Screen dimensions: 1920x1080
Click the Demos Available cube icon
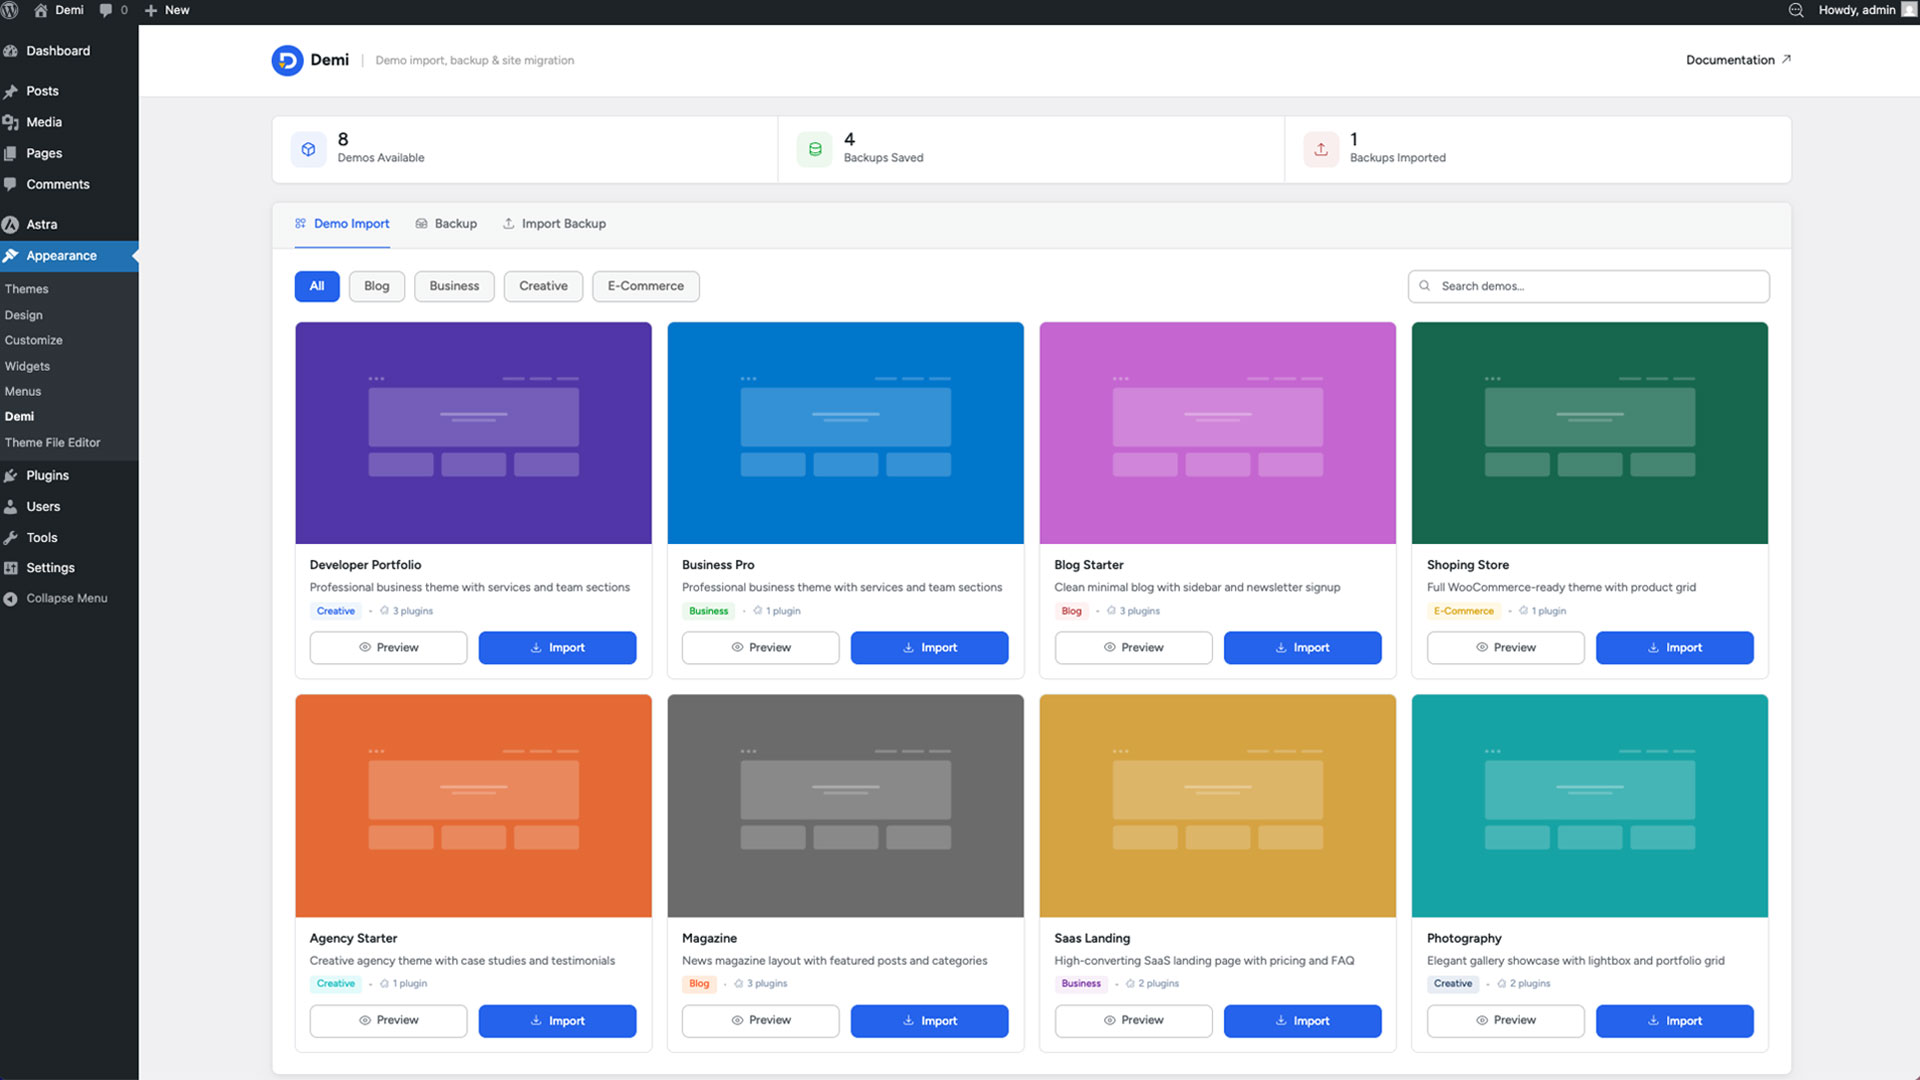(309, 149)
